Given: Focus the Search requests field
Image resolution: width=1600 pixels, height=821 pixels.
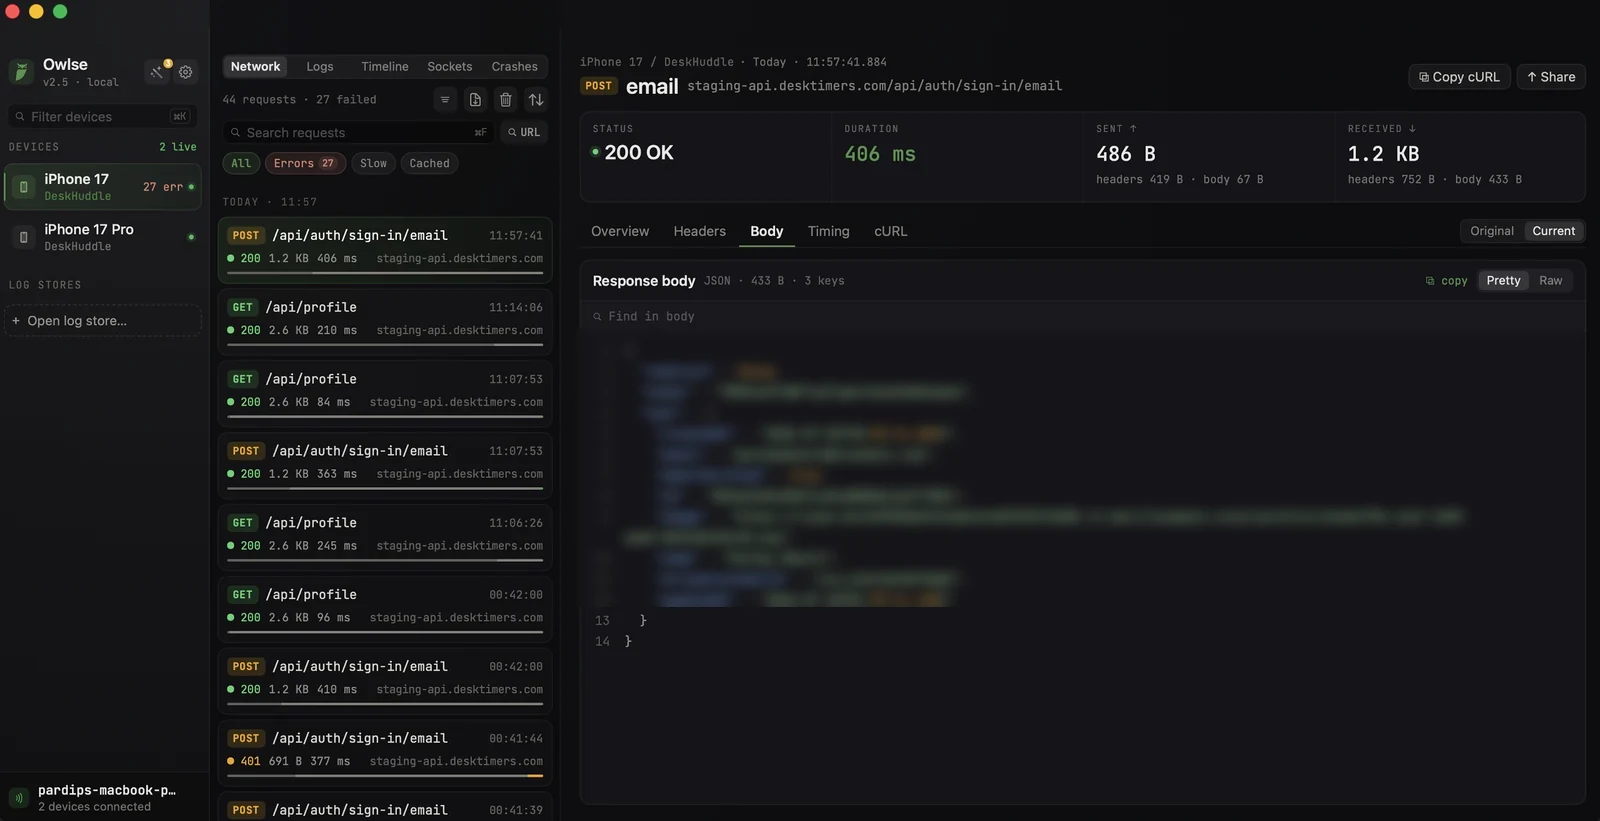Looking at the screenshot, I should coord(358,132).
